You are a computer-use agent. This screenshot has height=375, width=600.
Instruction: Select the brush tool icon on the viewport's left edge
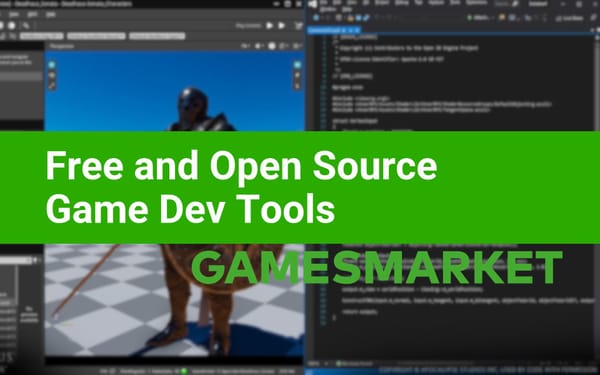click(52, 85)
